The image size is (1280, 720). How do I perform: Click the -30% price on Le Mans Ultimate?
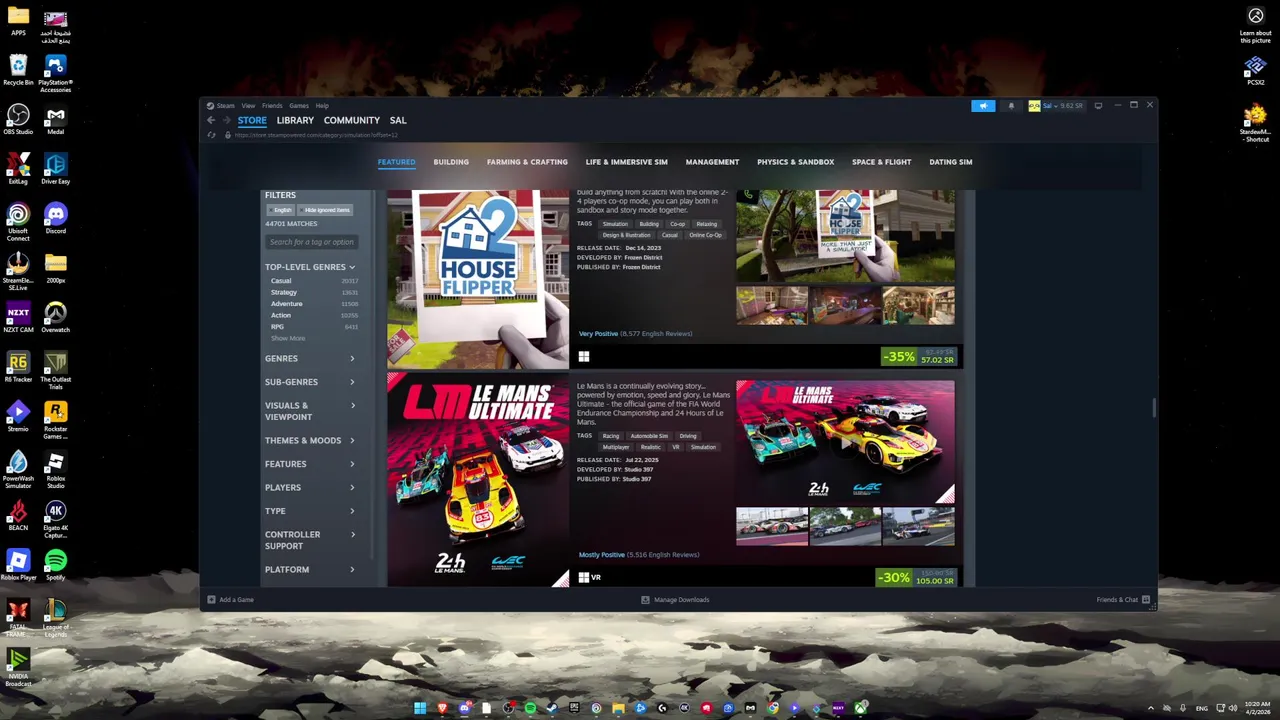coord(917,578)
